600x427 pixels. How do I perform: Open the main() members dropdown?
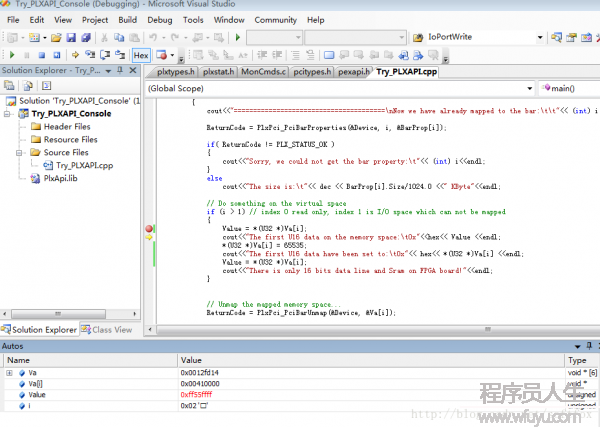click(569, 88)
